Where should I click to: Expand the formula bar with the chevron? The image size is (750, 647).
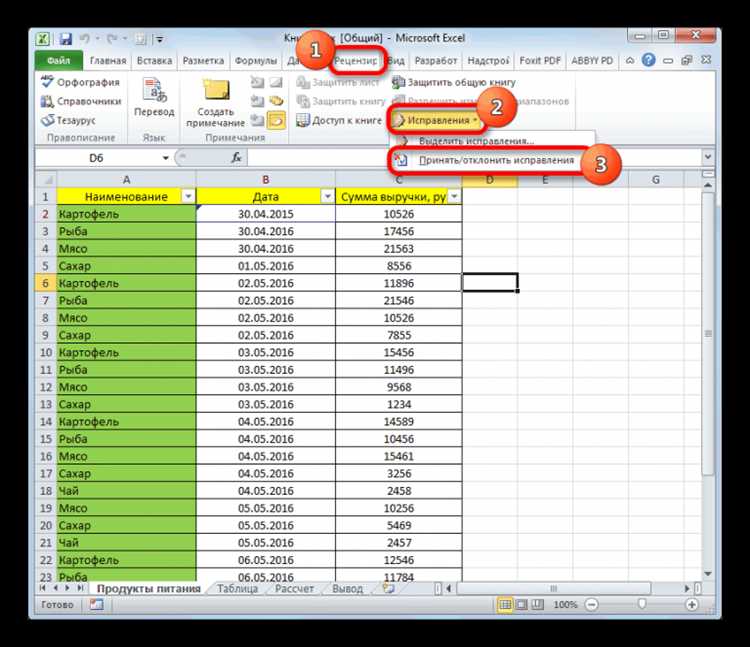(708, 157)
